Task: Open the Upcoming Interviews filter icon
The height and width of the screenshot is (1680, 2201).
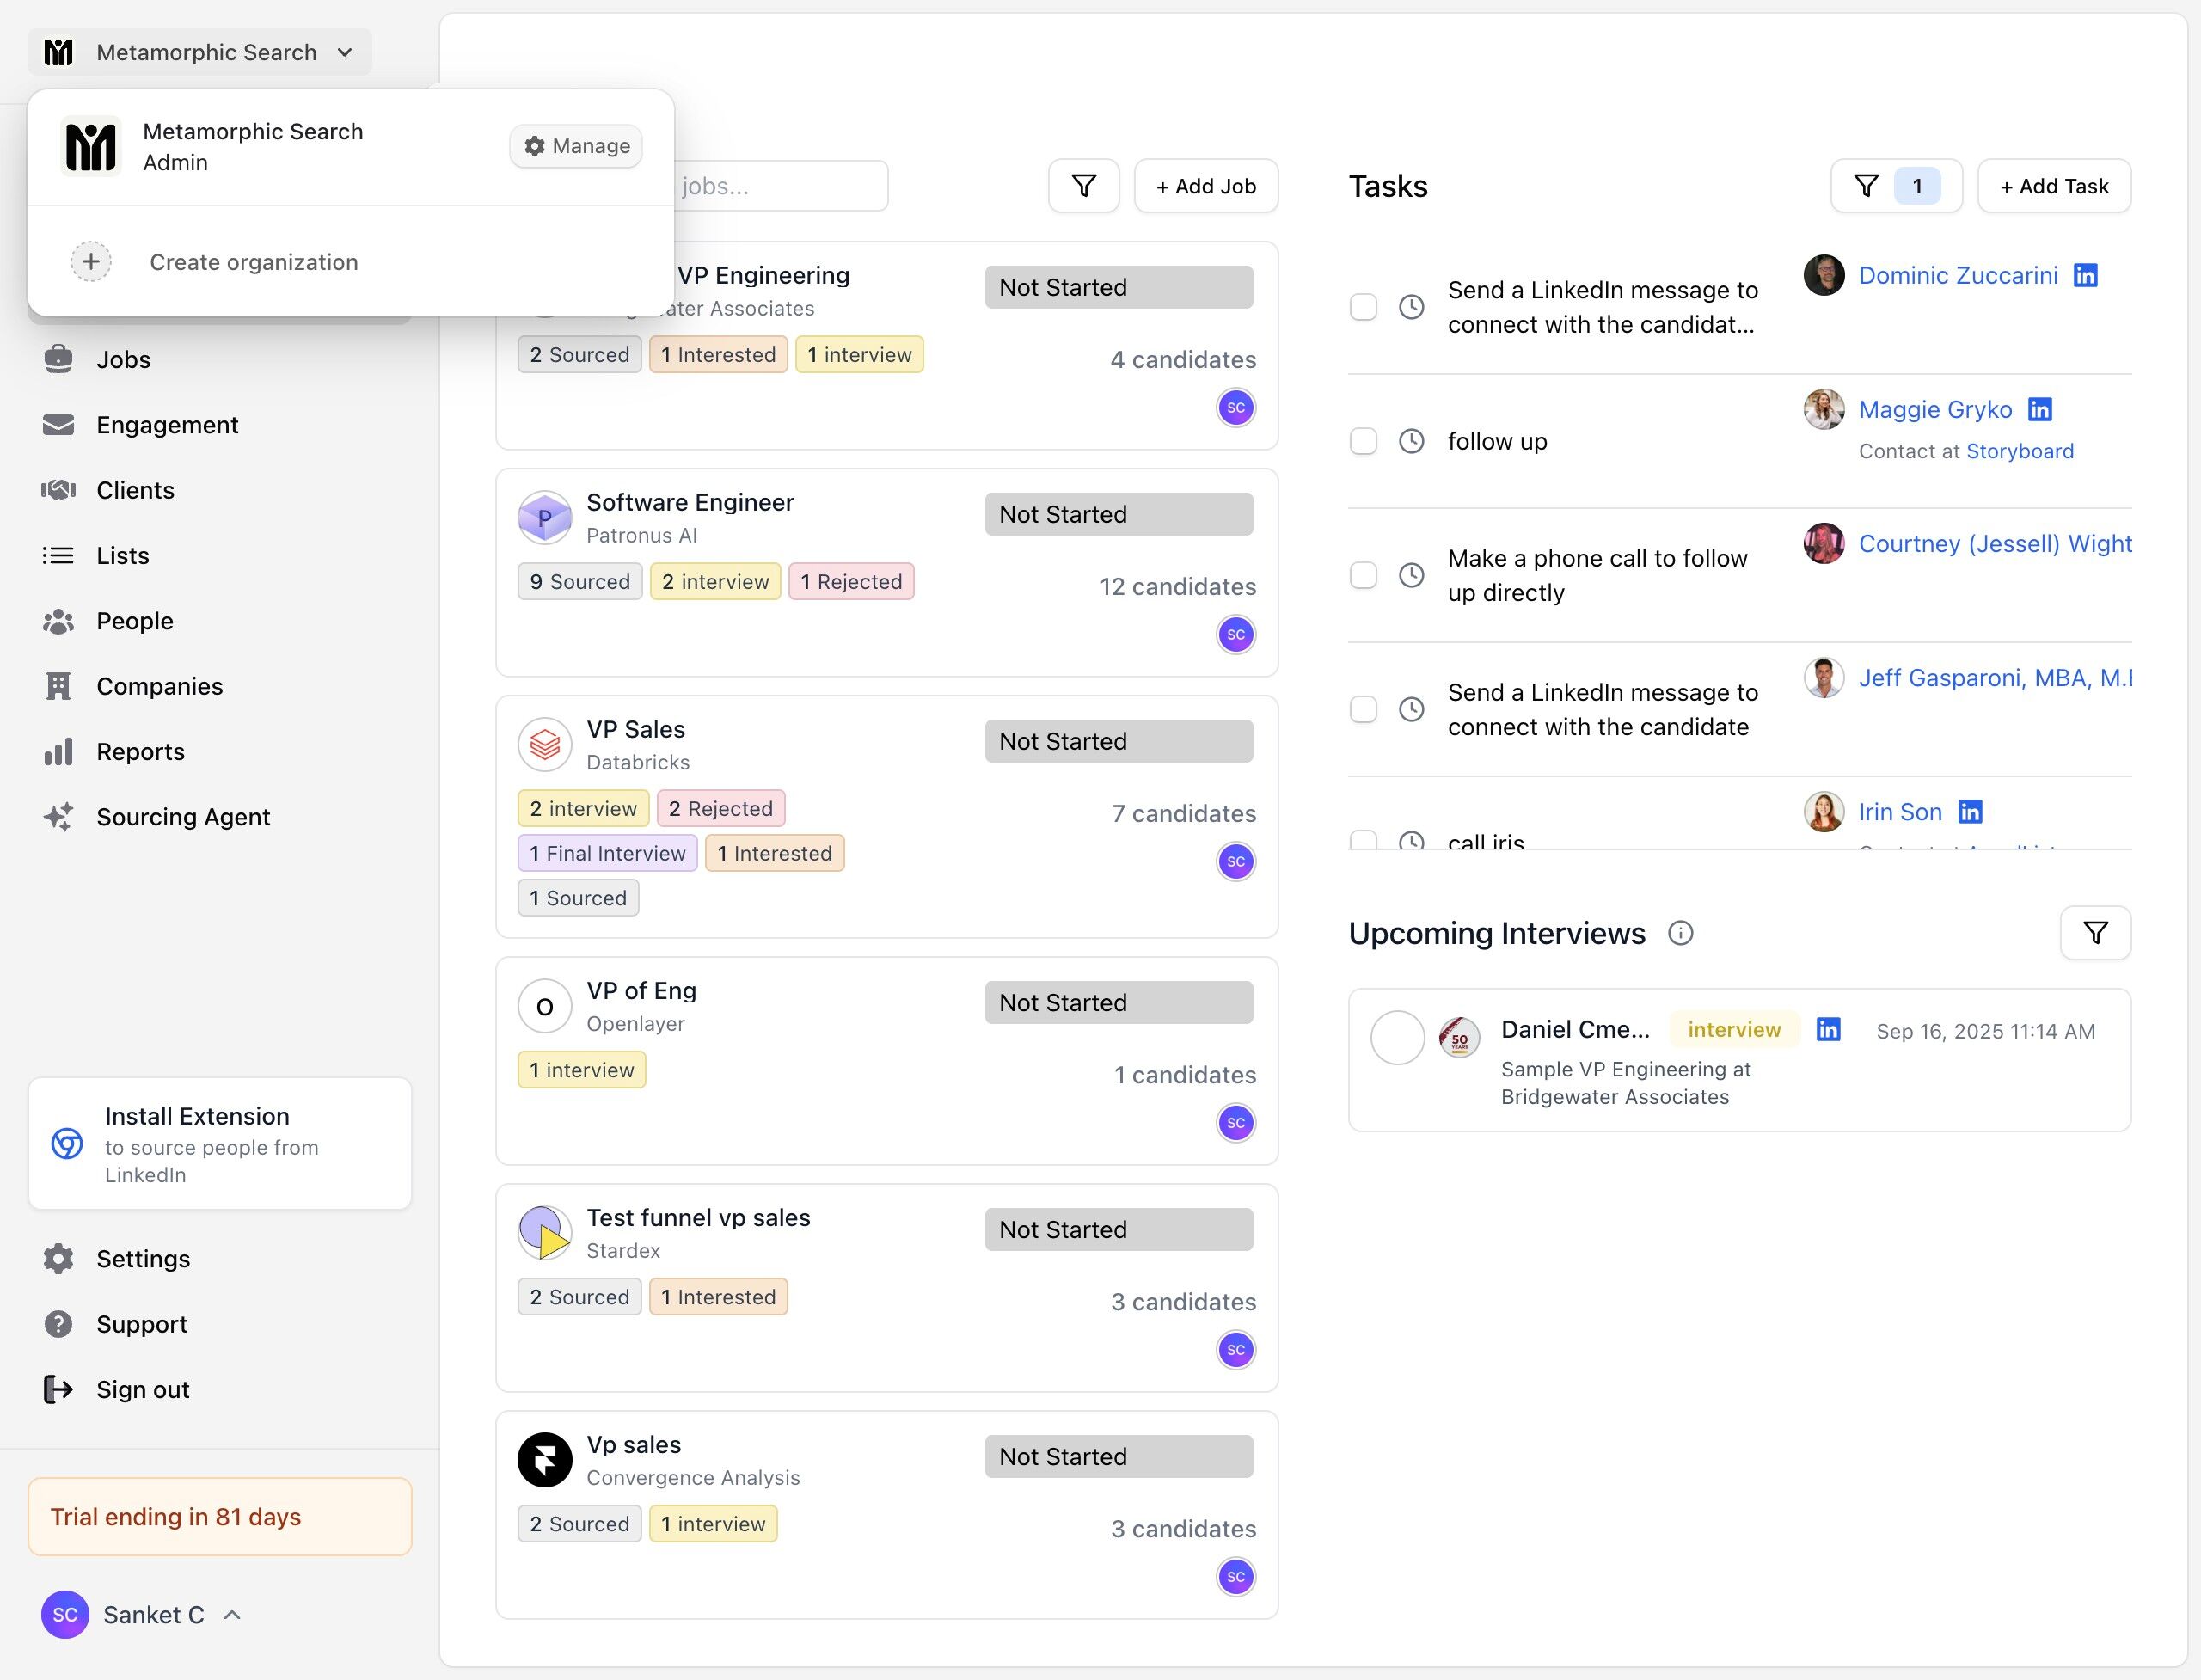Action: [2095, 933]
